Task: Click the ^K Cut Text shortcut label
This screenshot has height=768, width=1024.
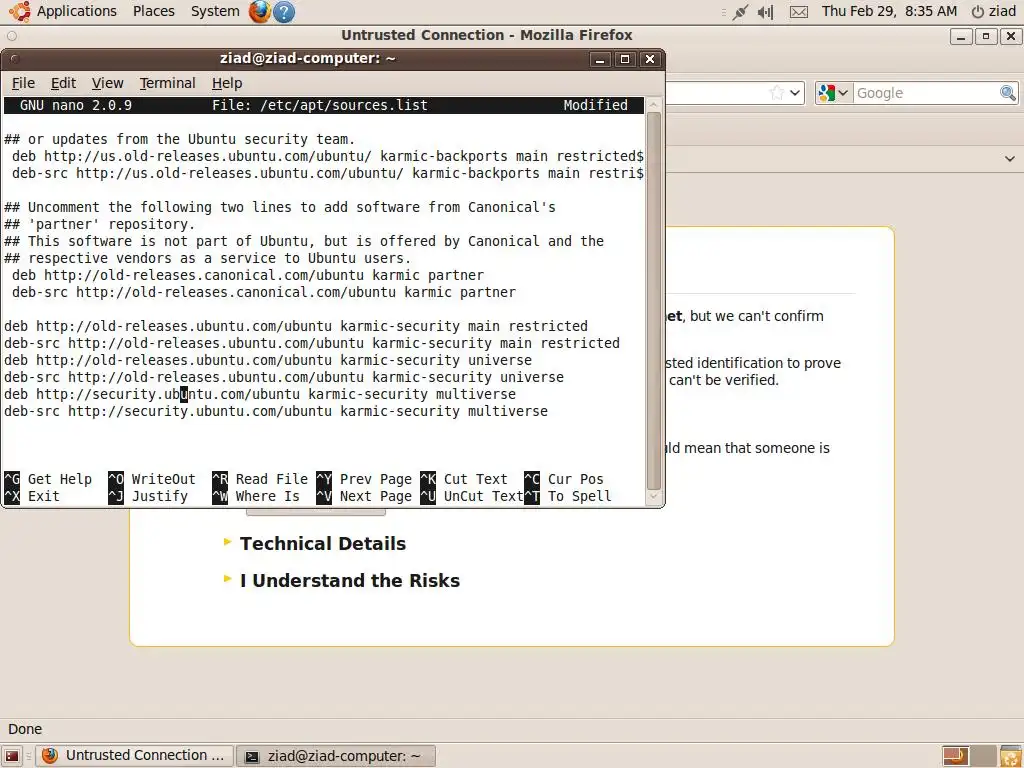Action: 464,479
